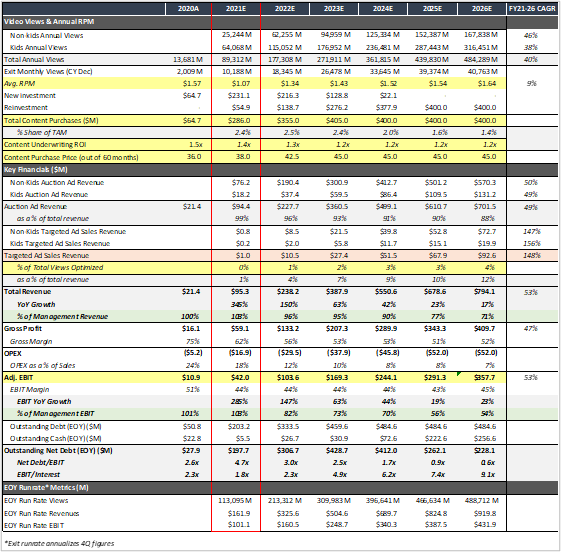Select the Reinvestment row label
The width and height of the screenshot is (561, 552).
click(26, 107)
